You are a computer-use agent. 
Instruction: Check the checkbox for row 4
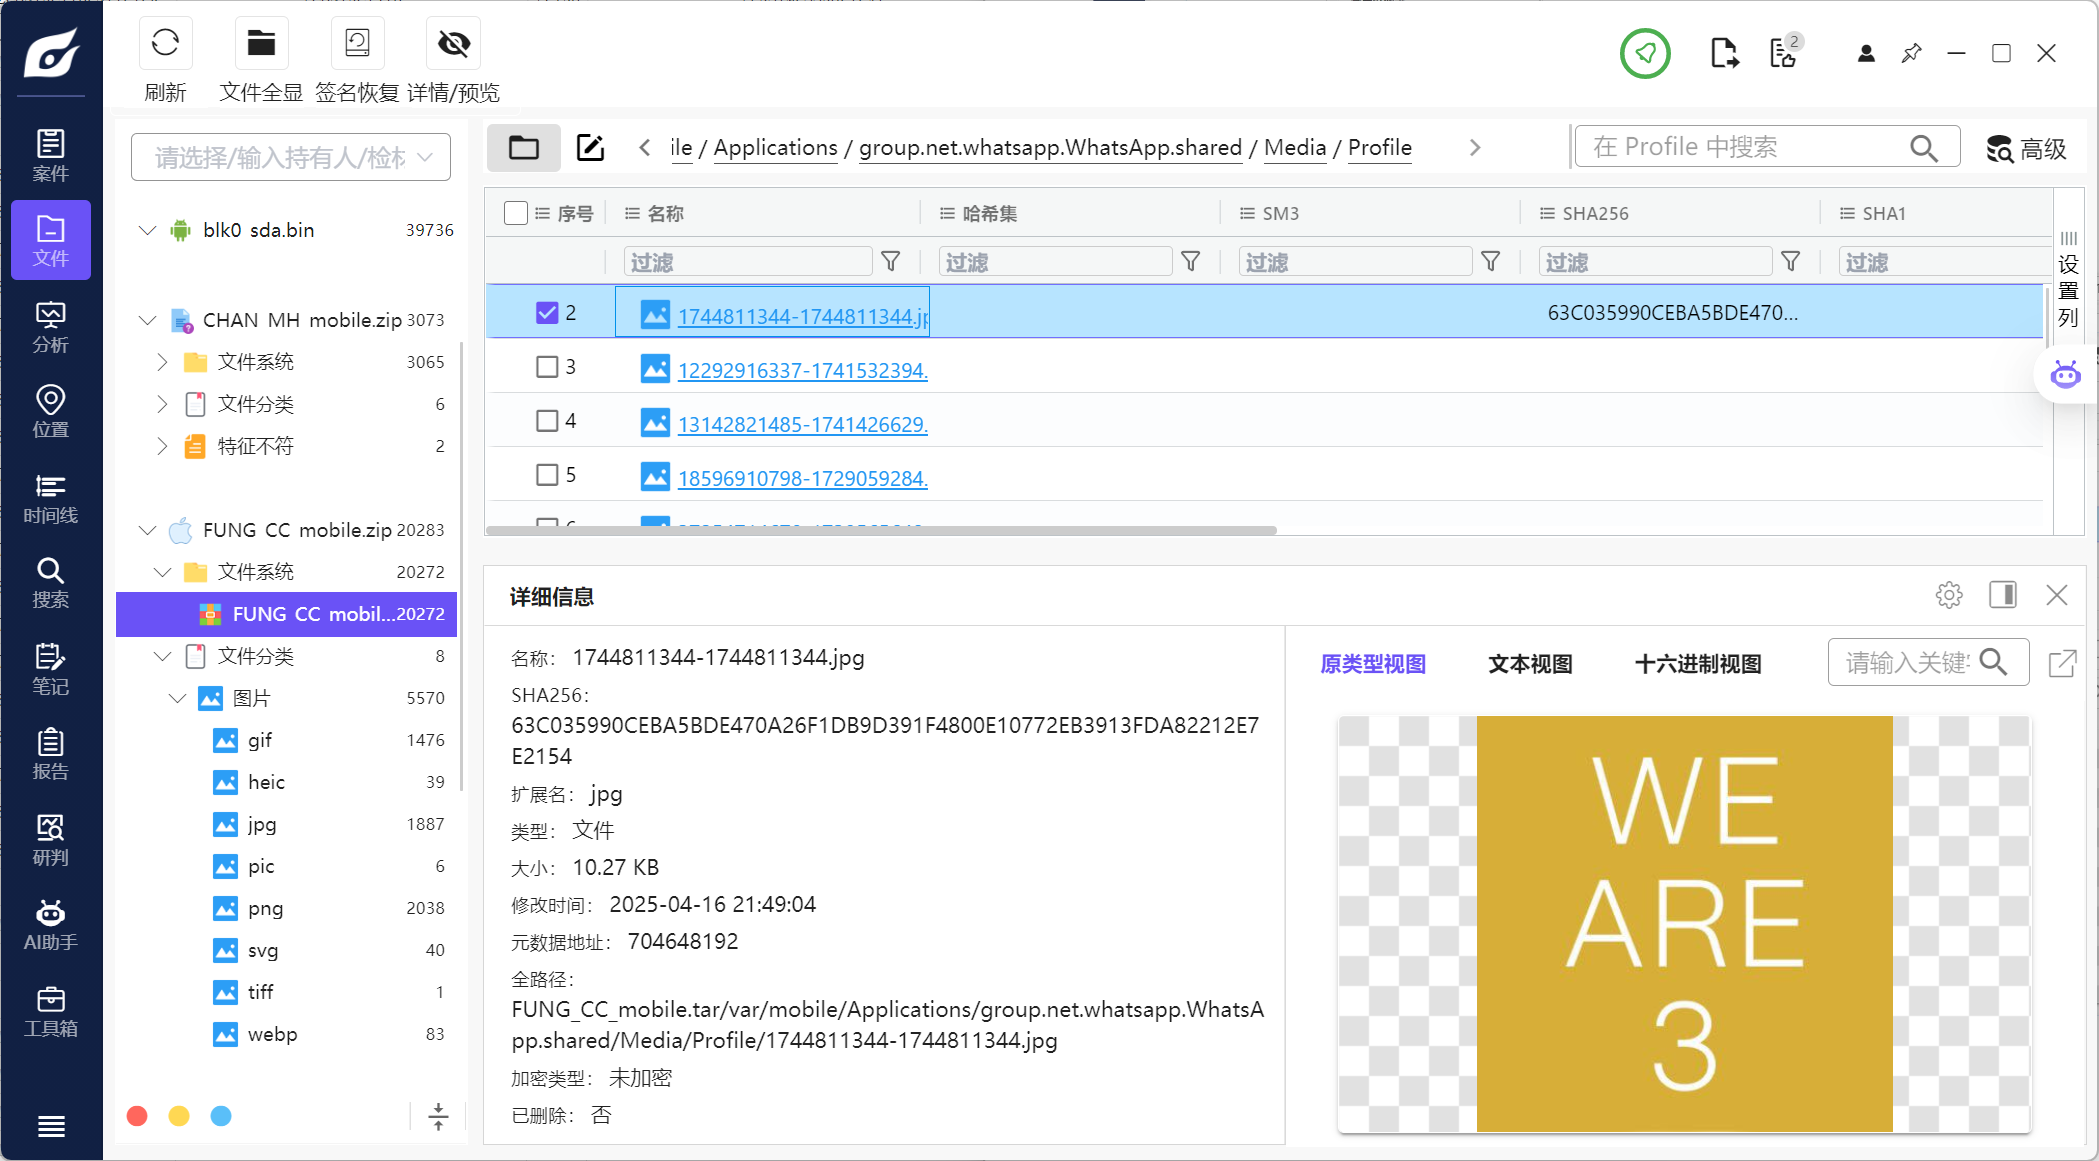(x=547, y=421)
